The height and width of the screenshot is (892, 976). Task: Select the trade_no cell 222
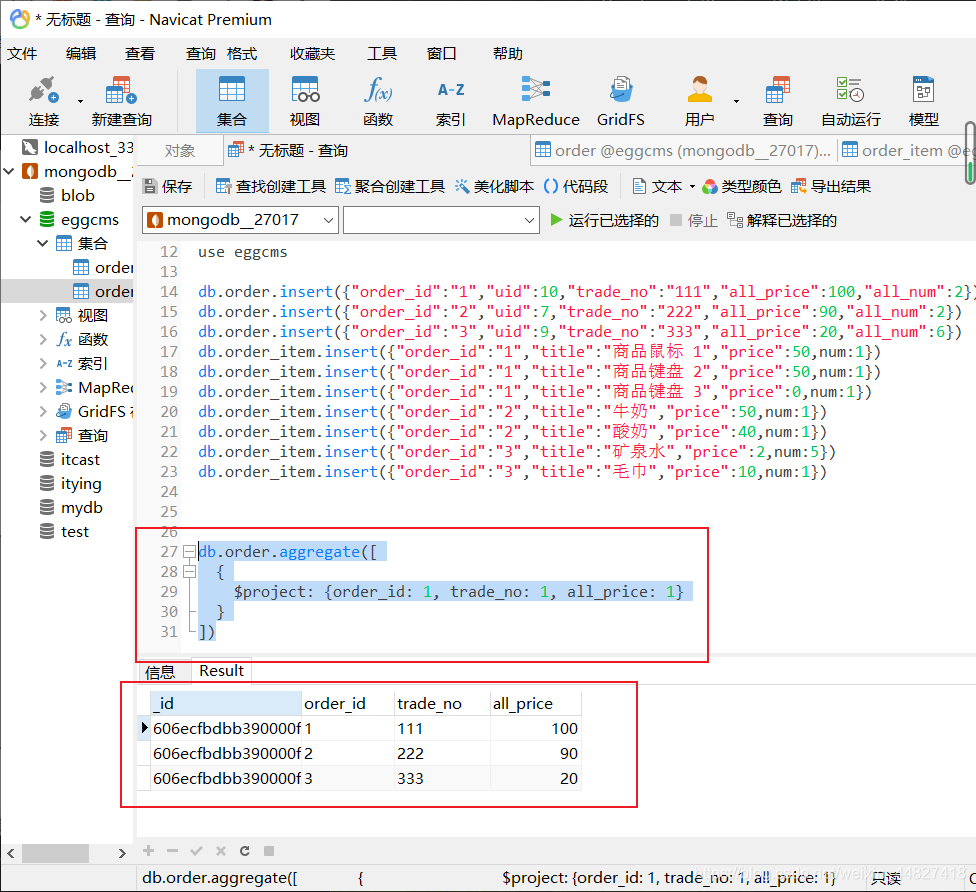point(442,753)
